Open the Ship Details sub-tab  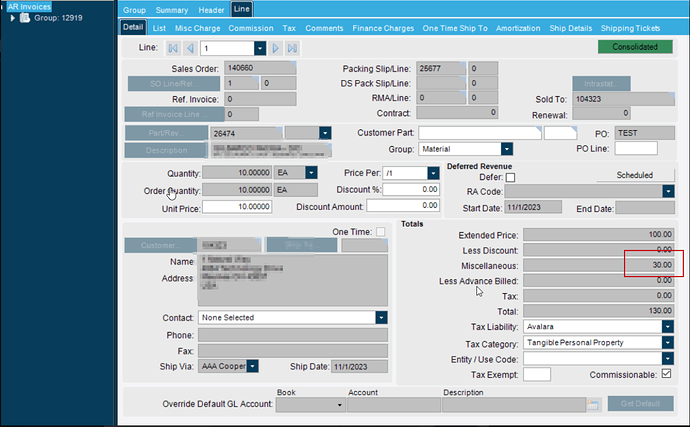571,28
